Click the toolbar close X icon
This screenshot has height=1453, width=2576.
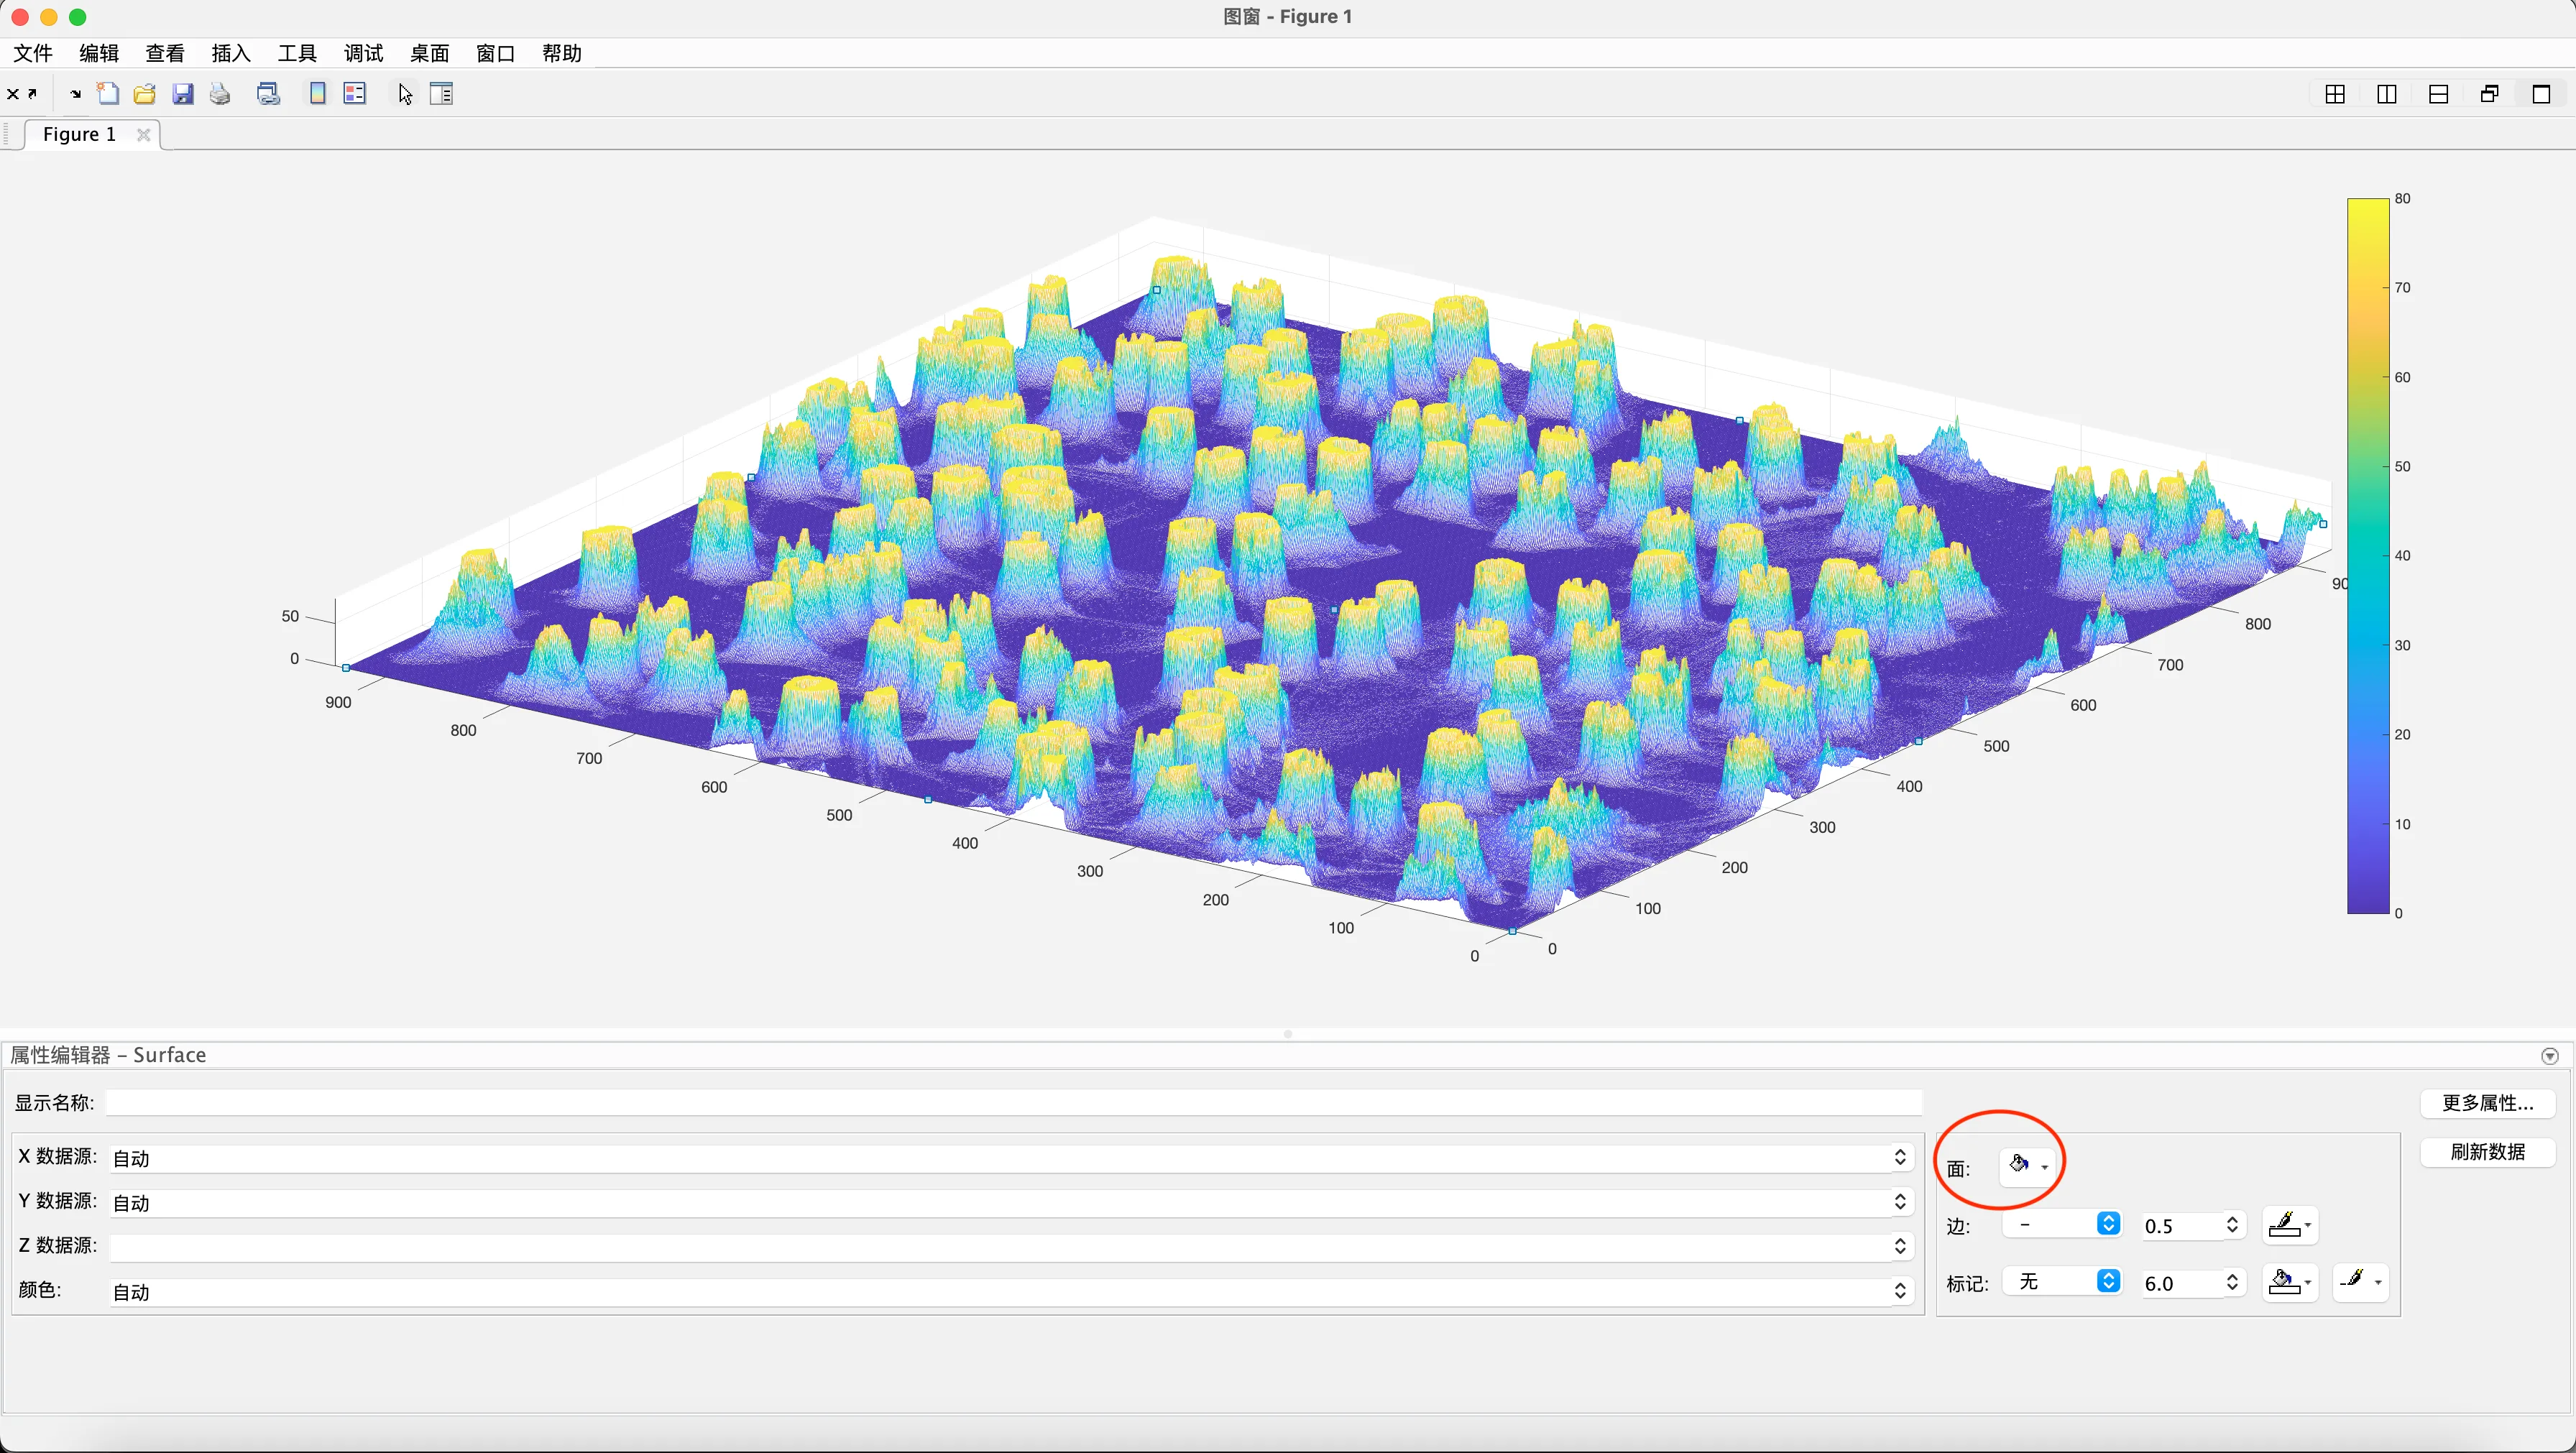pyautogui.click(x=13, y=94)
